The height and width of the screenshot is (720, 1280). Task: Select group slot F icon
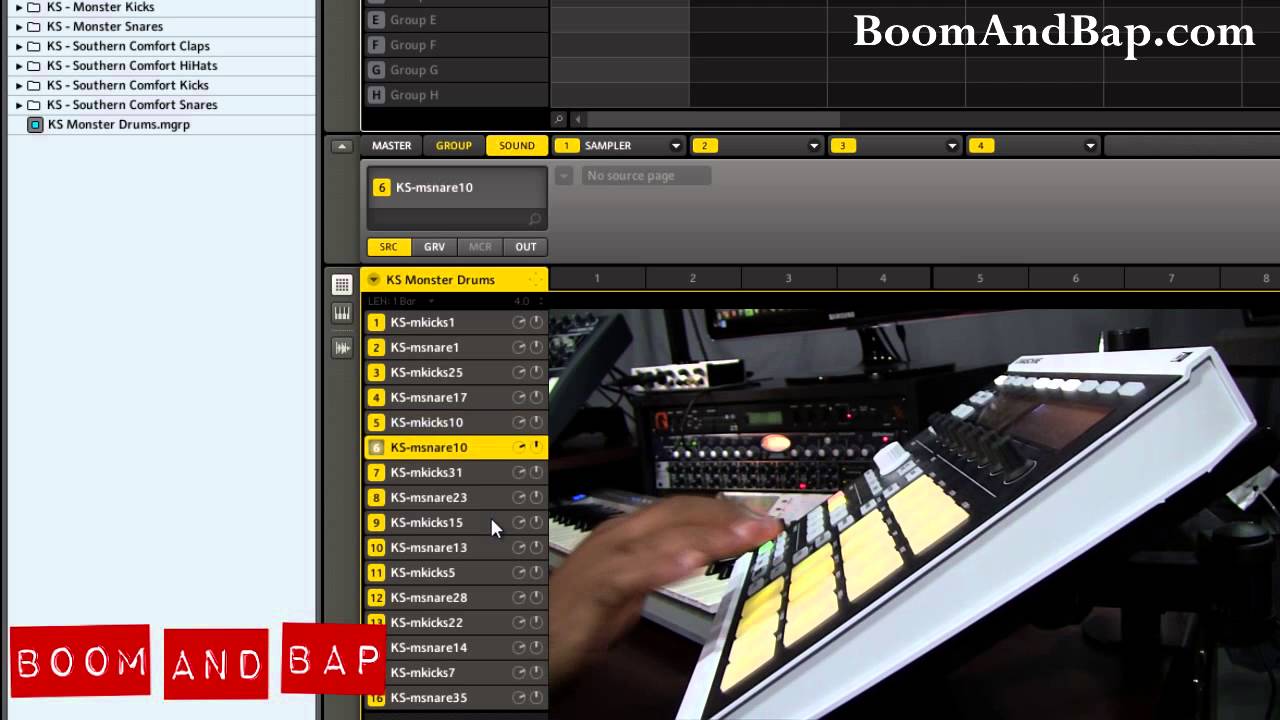[x=376, y=45]
